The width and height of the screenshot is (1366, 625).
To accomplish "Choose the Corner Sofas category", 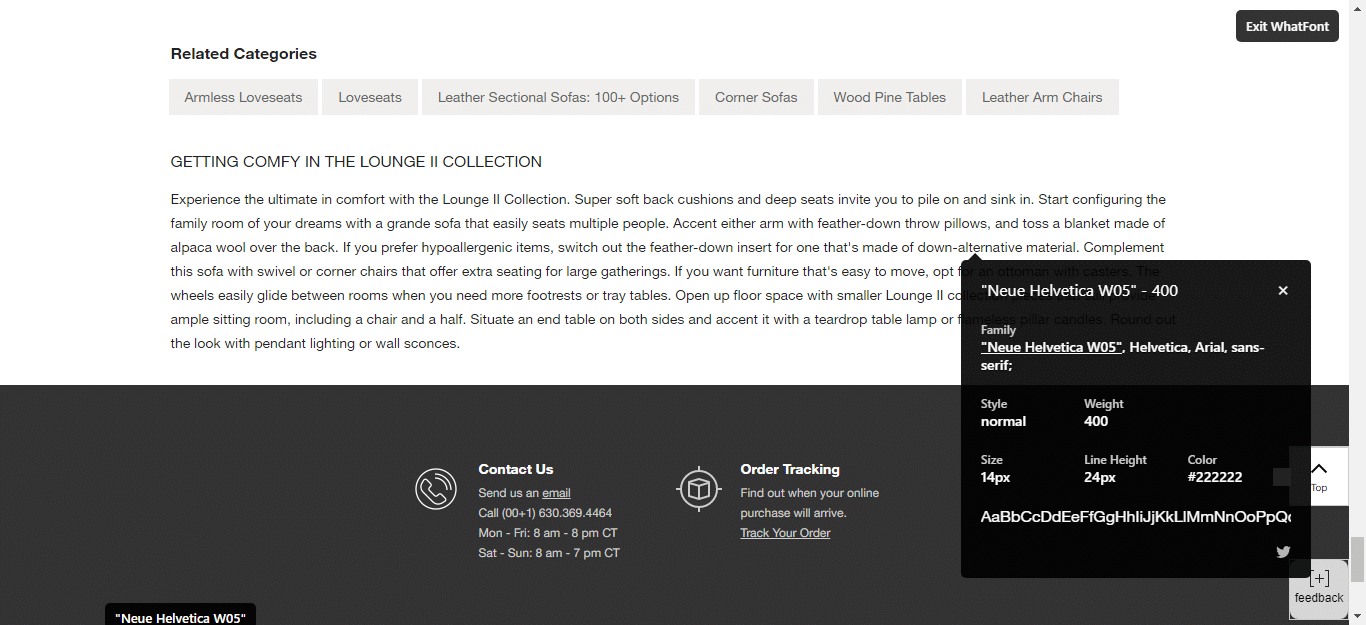I will [x=756, y=97].
